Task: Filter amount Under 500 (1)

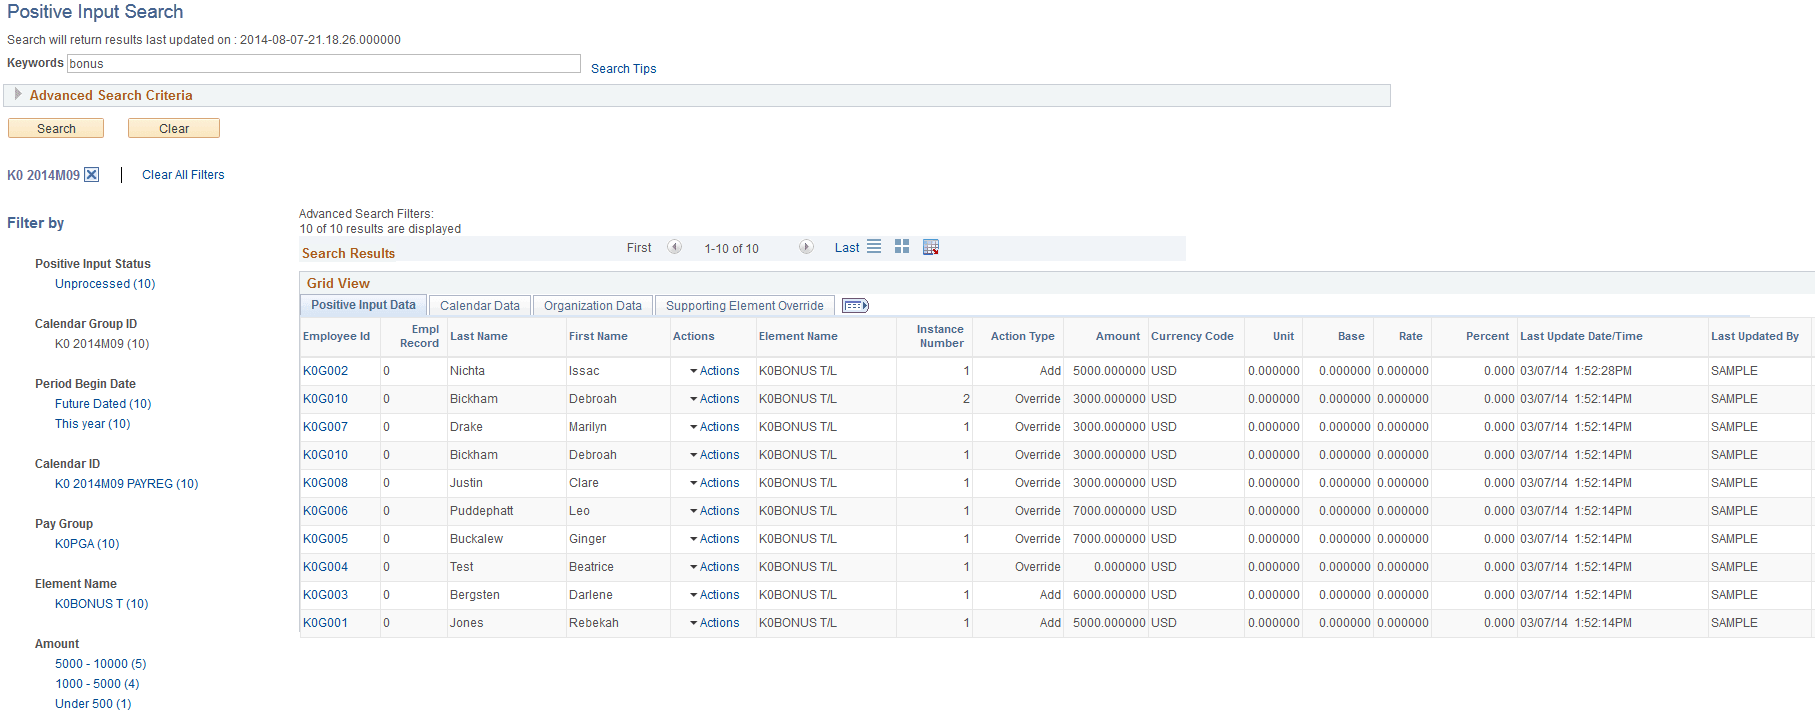Action: tap(93, 704)
